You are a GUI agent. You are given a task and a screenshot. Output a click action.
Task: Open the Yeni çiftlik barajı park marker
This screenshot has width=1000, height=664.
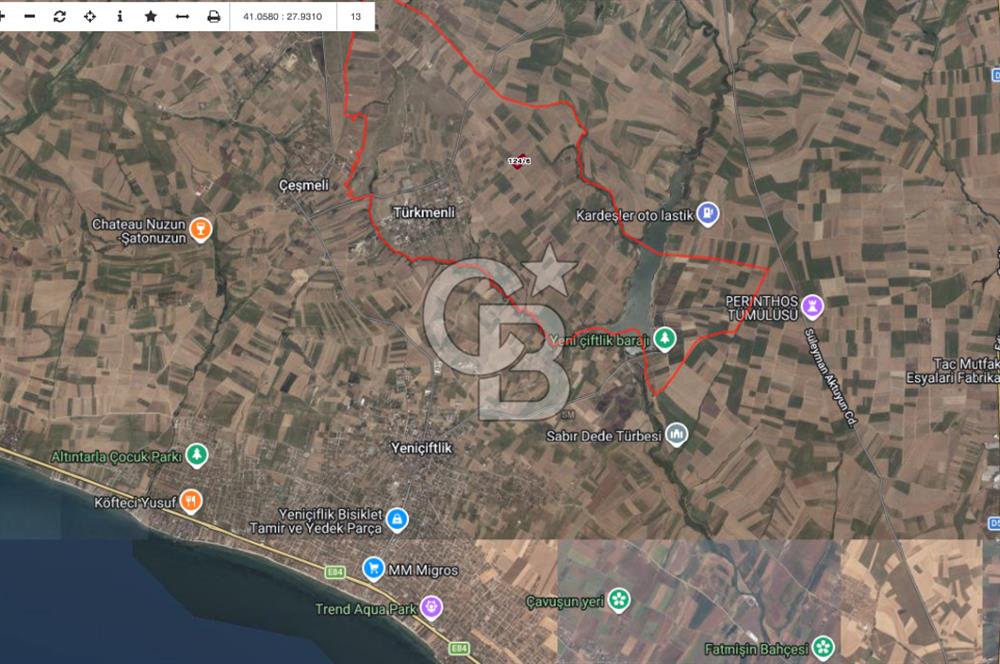[x=665, y=339]
